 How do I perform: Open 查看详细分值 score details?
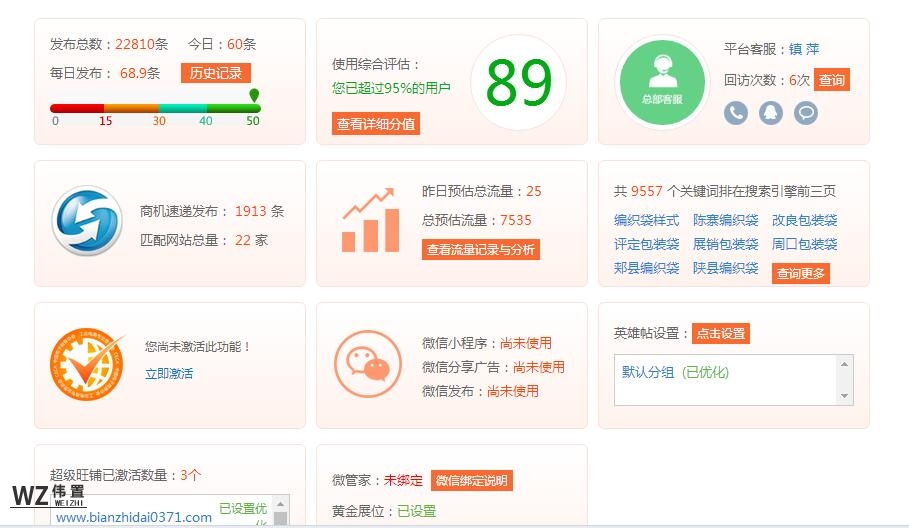click(376, 124)
